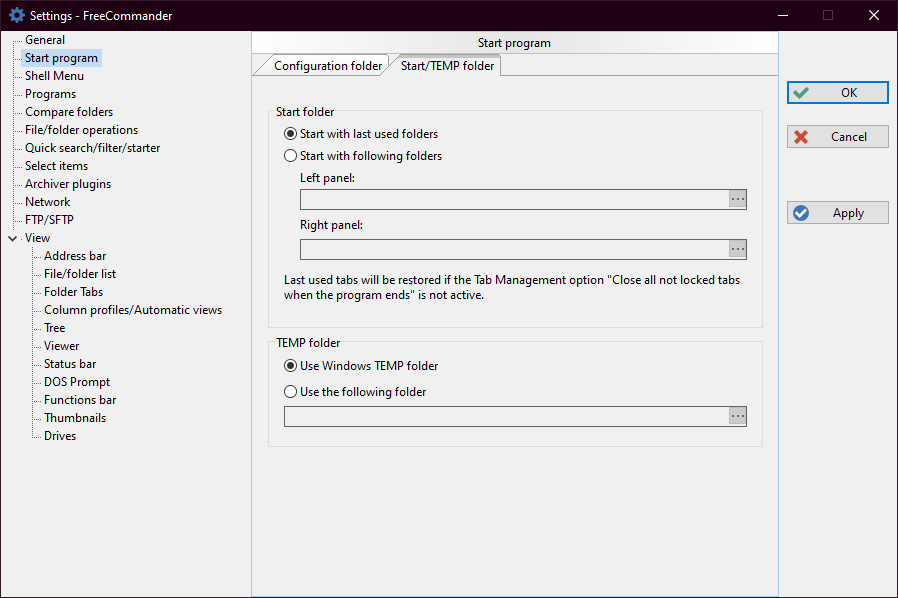Switch to the Configuration folder tab

coord(327,66)
